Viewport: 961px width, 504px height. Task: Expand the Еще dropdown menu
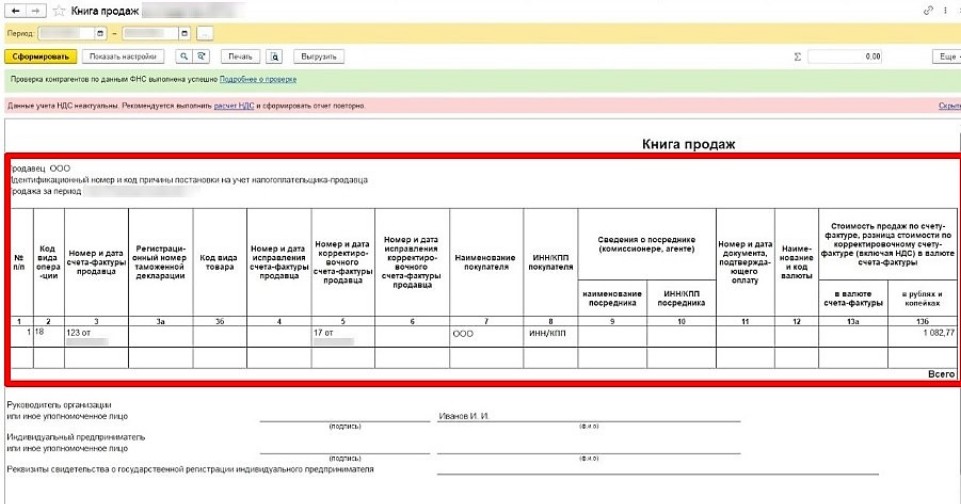click(x=946, y=57)
